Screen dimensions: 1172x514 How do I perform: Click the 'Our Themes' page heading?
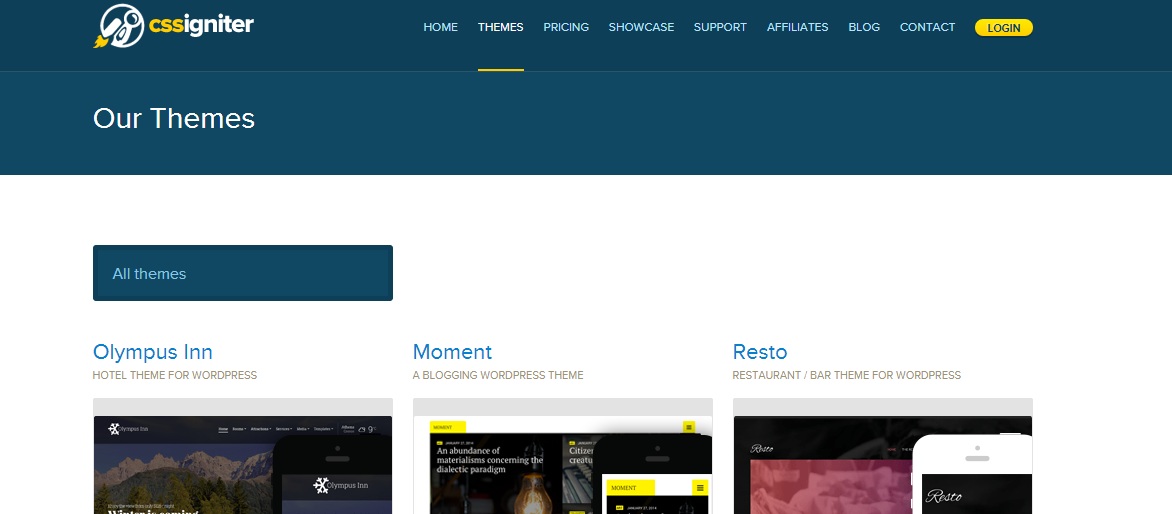[x=174, y=119]
